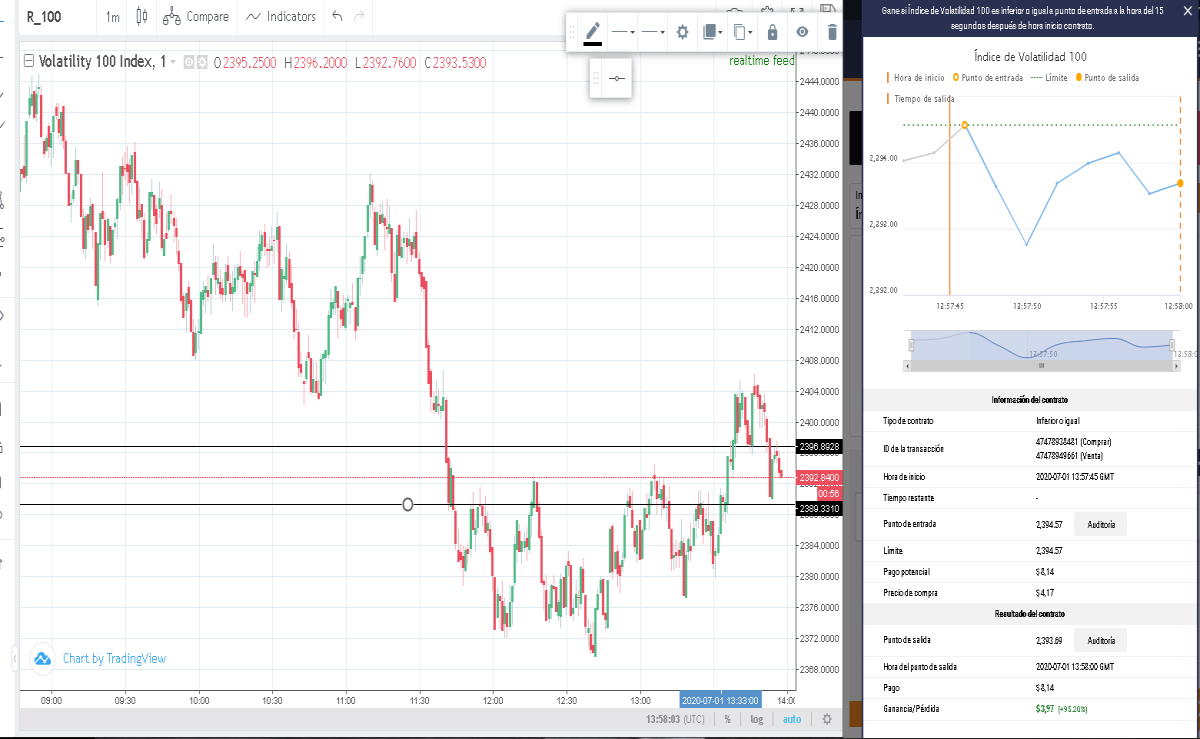
Task: Toggle the log scale option
Action: coord(757,719)
